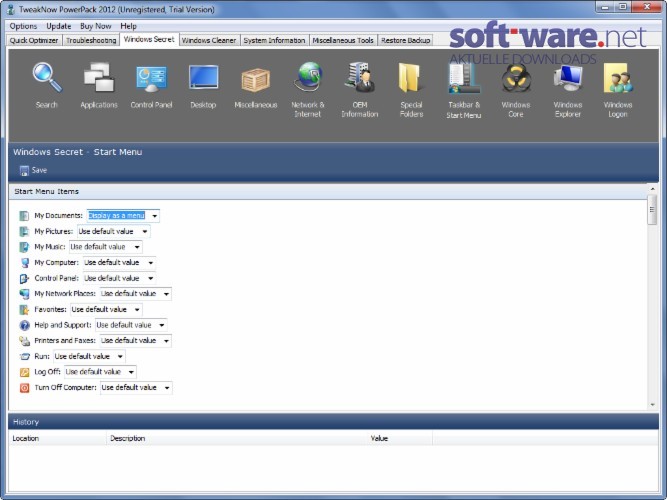Image resolution: width=667 pixels, height=500 pixels.
Task: Click the TweakNow title bar app icon
Action: tap(11, 9)
